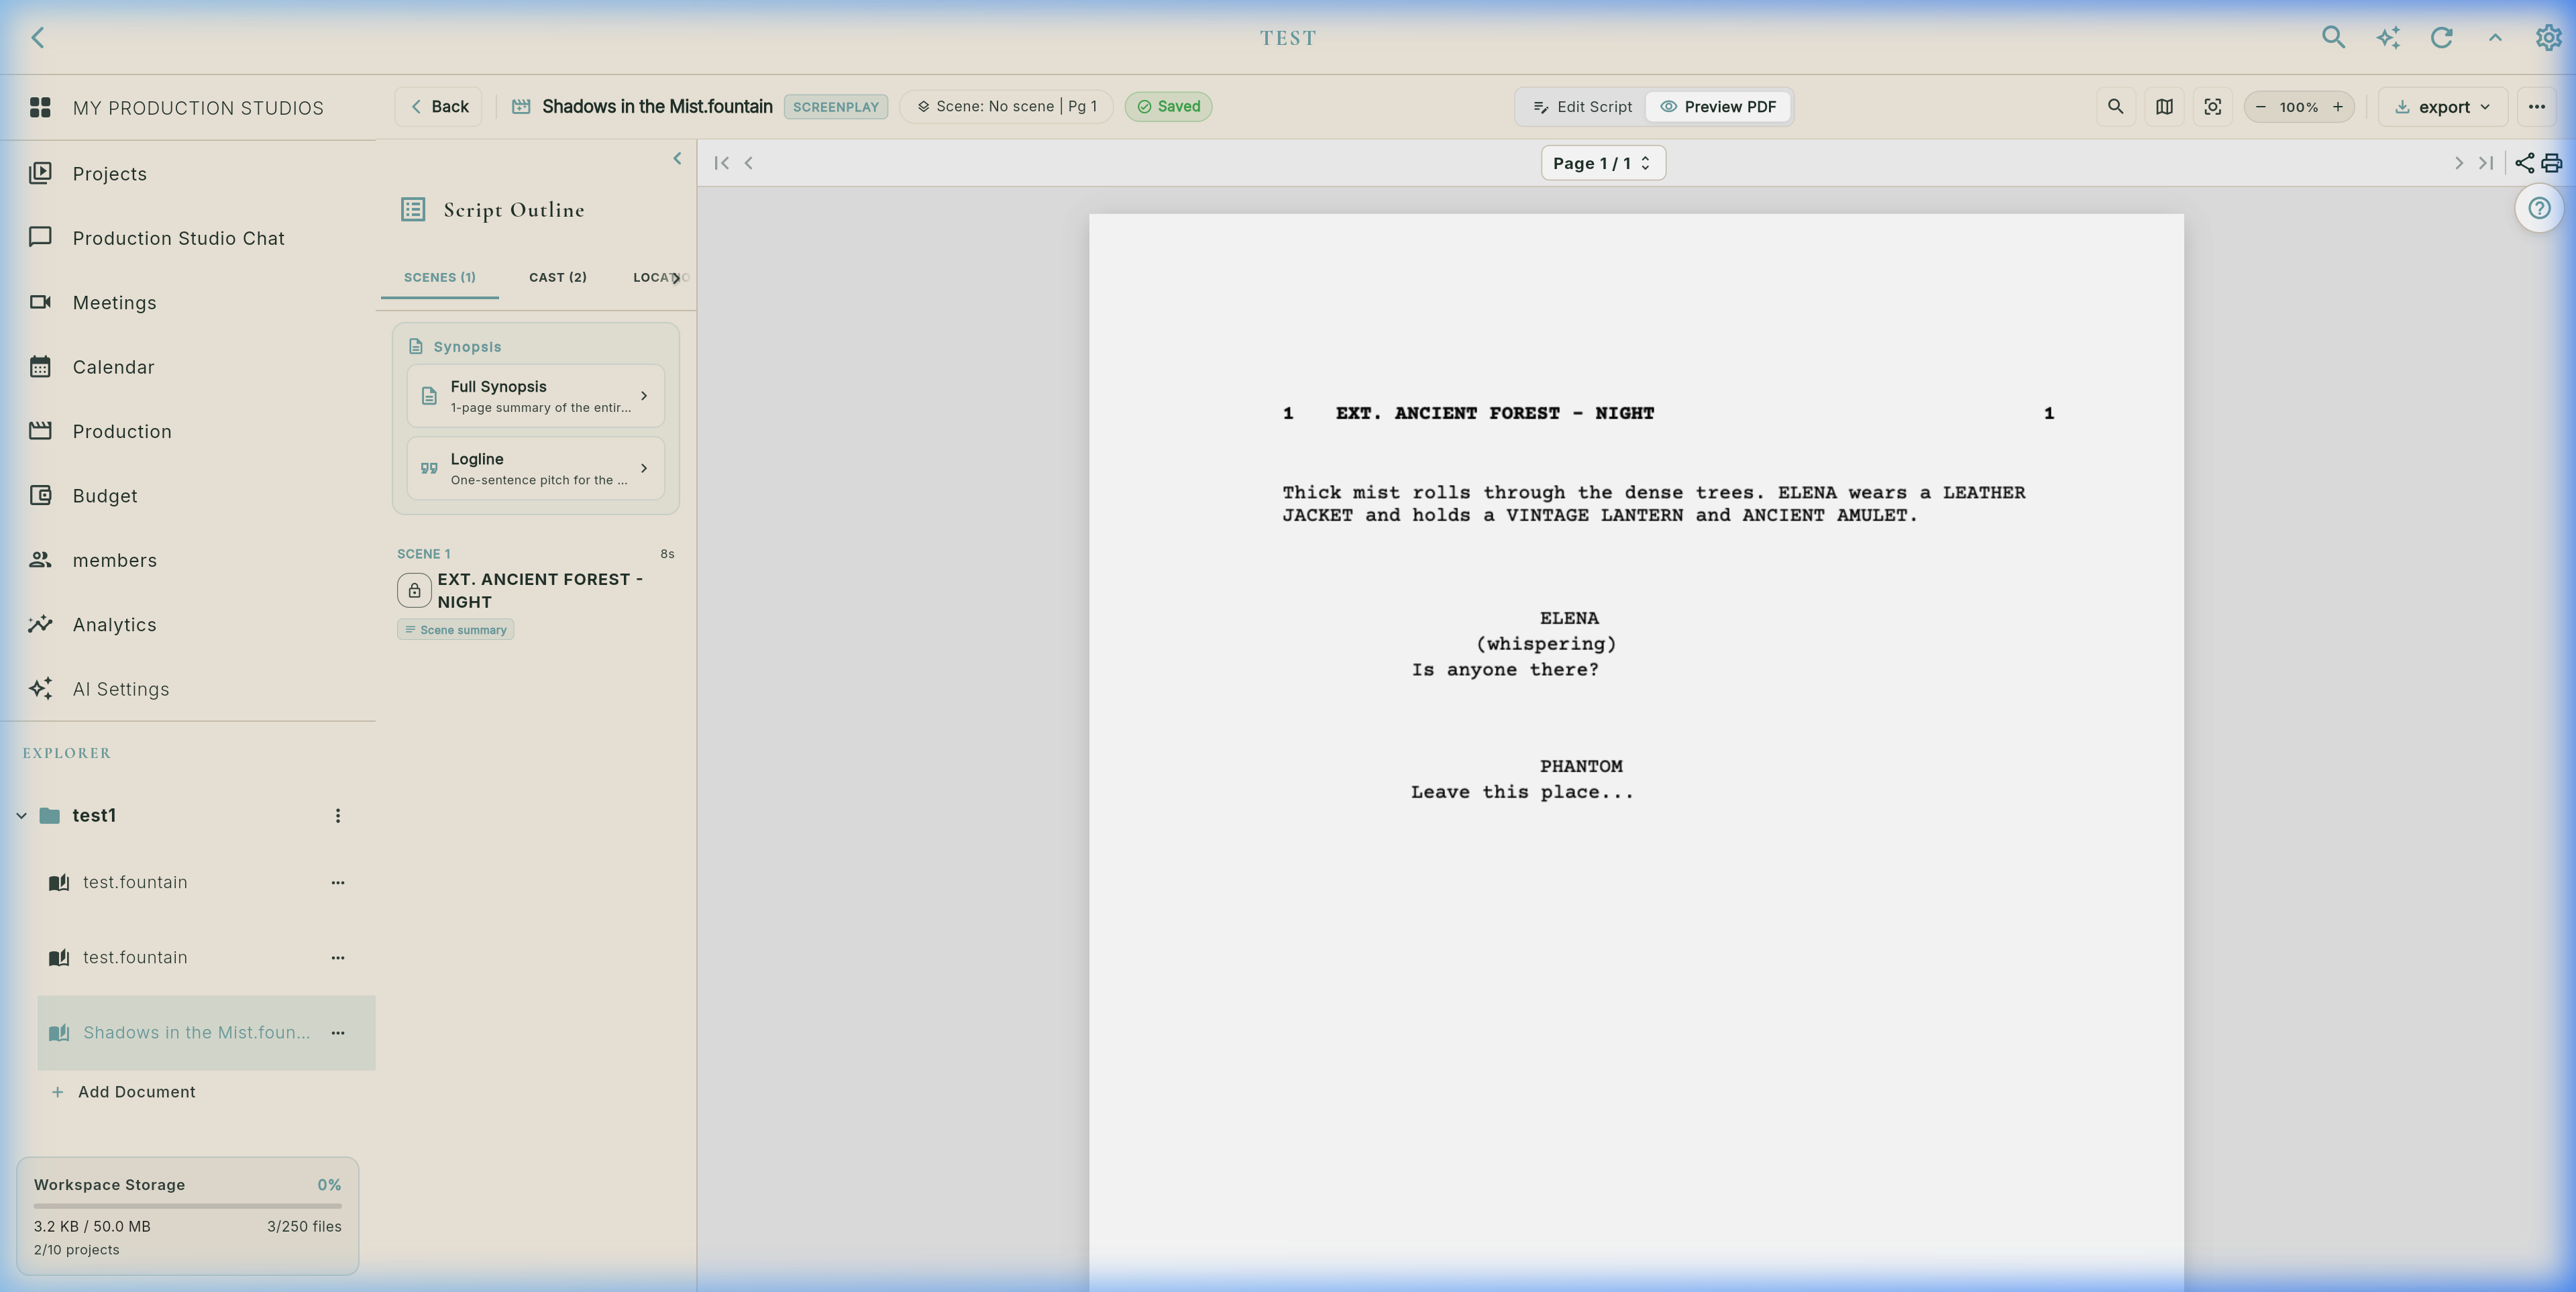Zoom out with the minus button
Viewport: 2576px width, 1292px height.
tap(2261, 107)
